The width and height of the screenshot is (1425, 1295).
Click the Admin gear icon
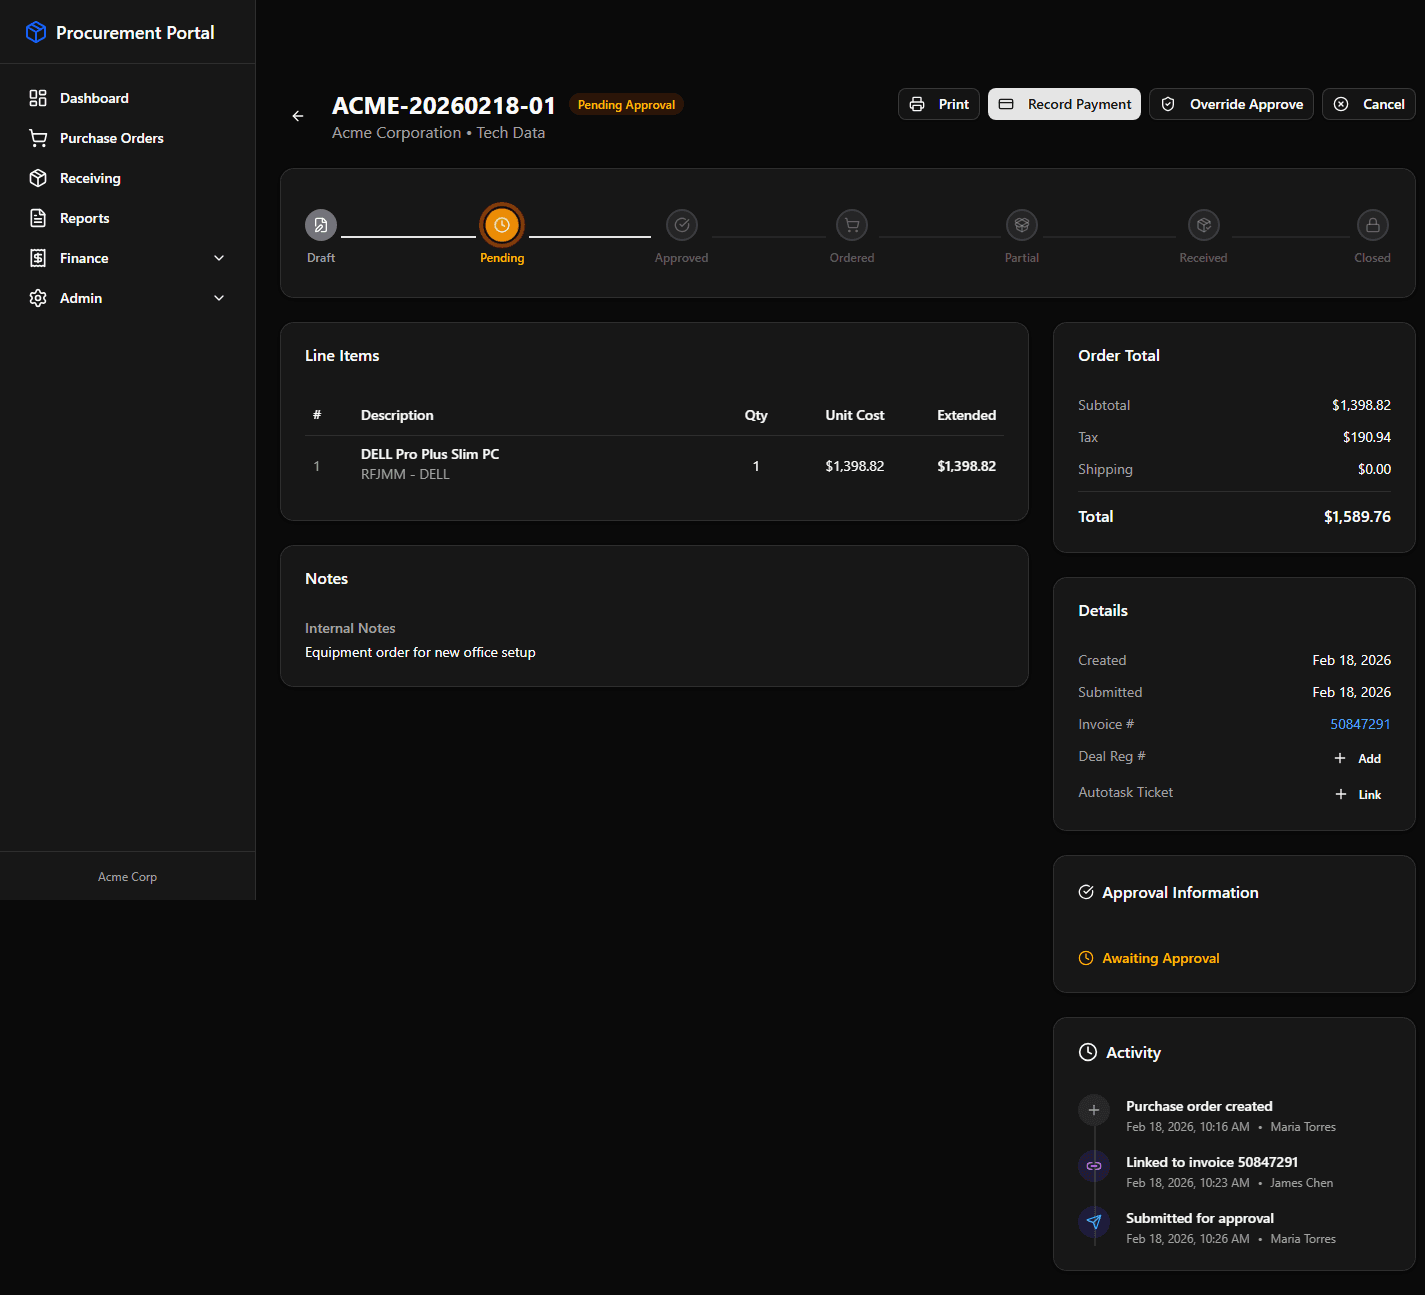[38, 298]
